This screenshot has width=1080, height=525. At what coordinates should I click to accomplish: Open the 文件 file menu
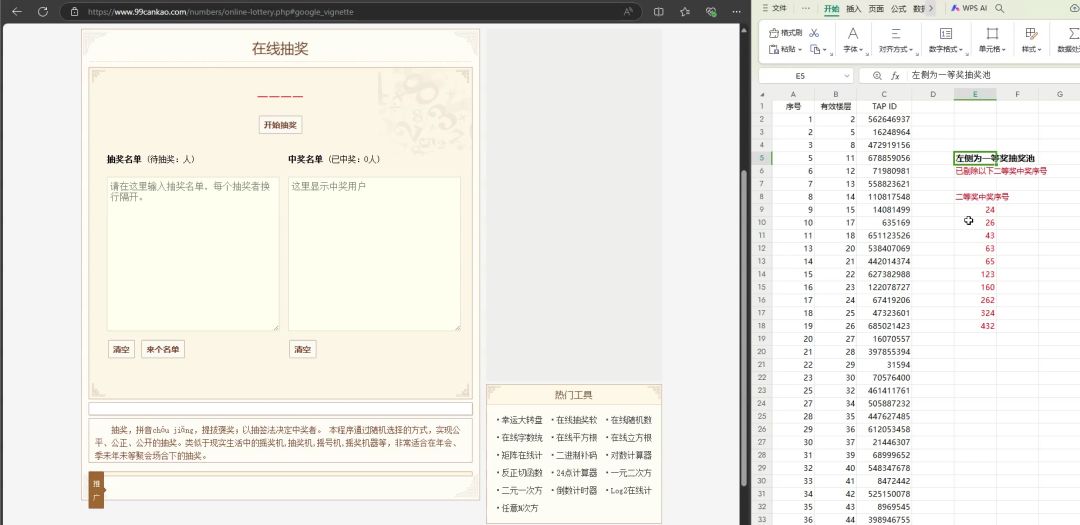coord(778,8)
